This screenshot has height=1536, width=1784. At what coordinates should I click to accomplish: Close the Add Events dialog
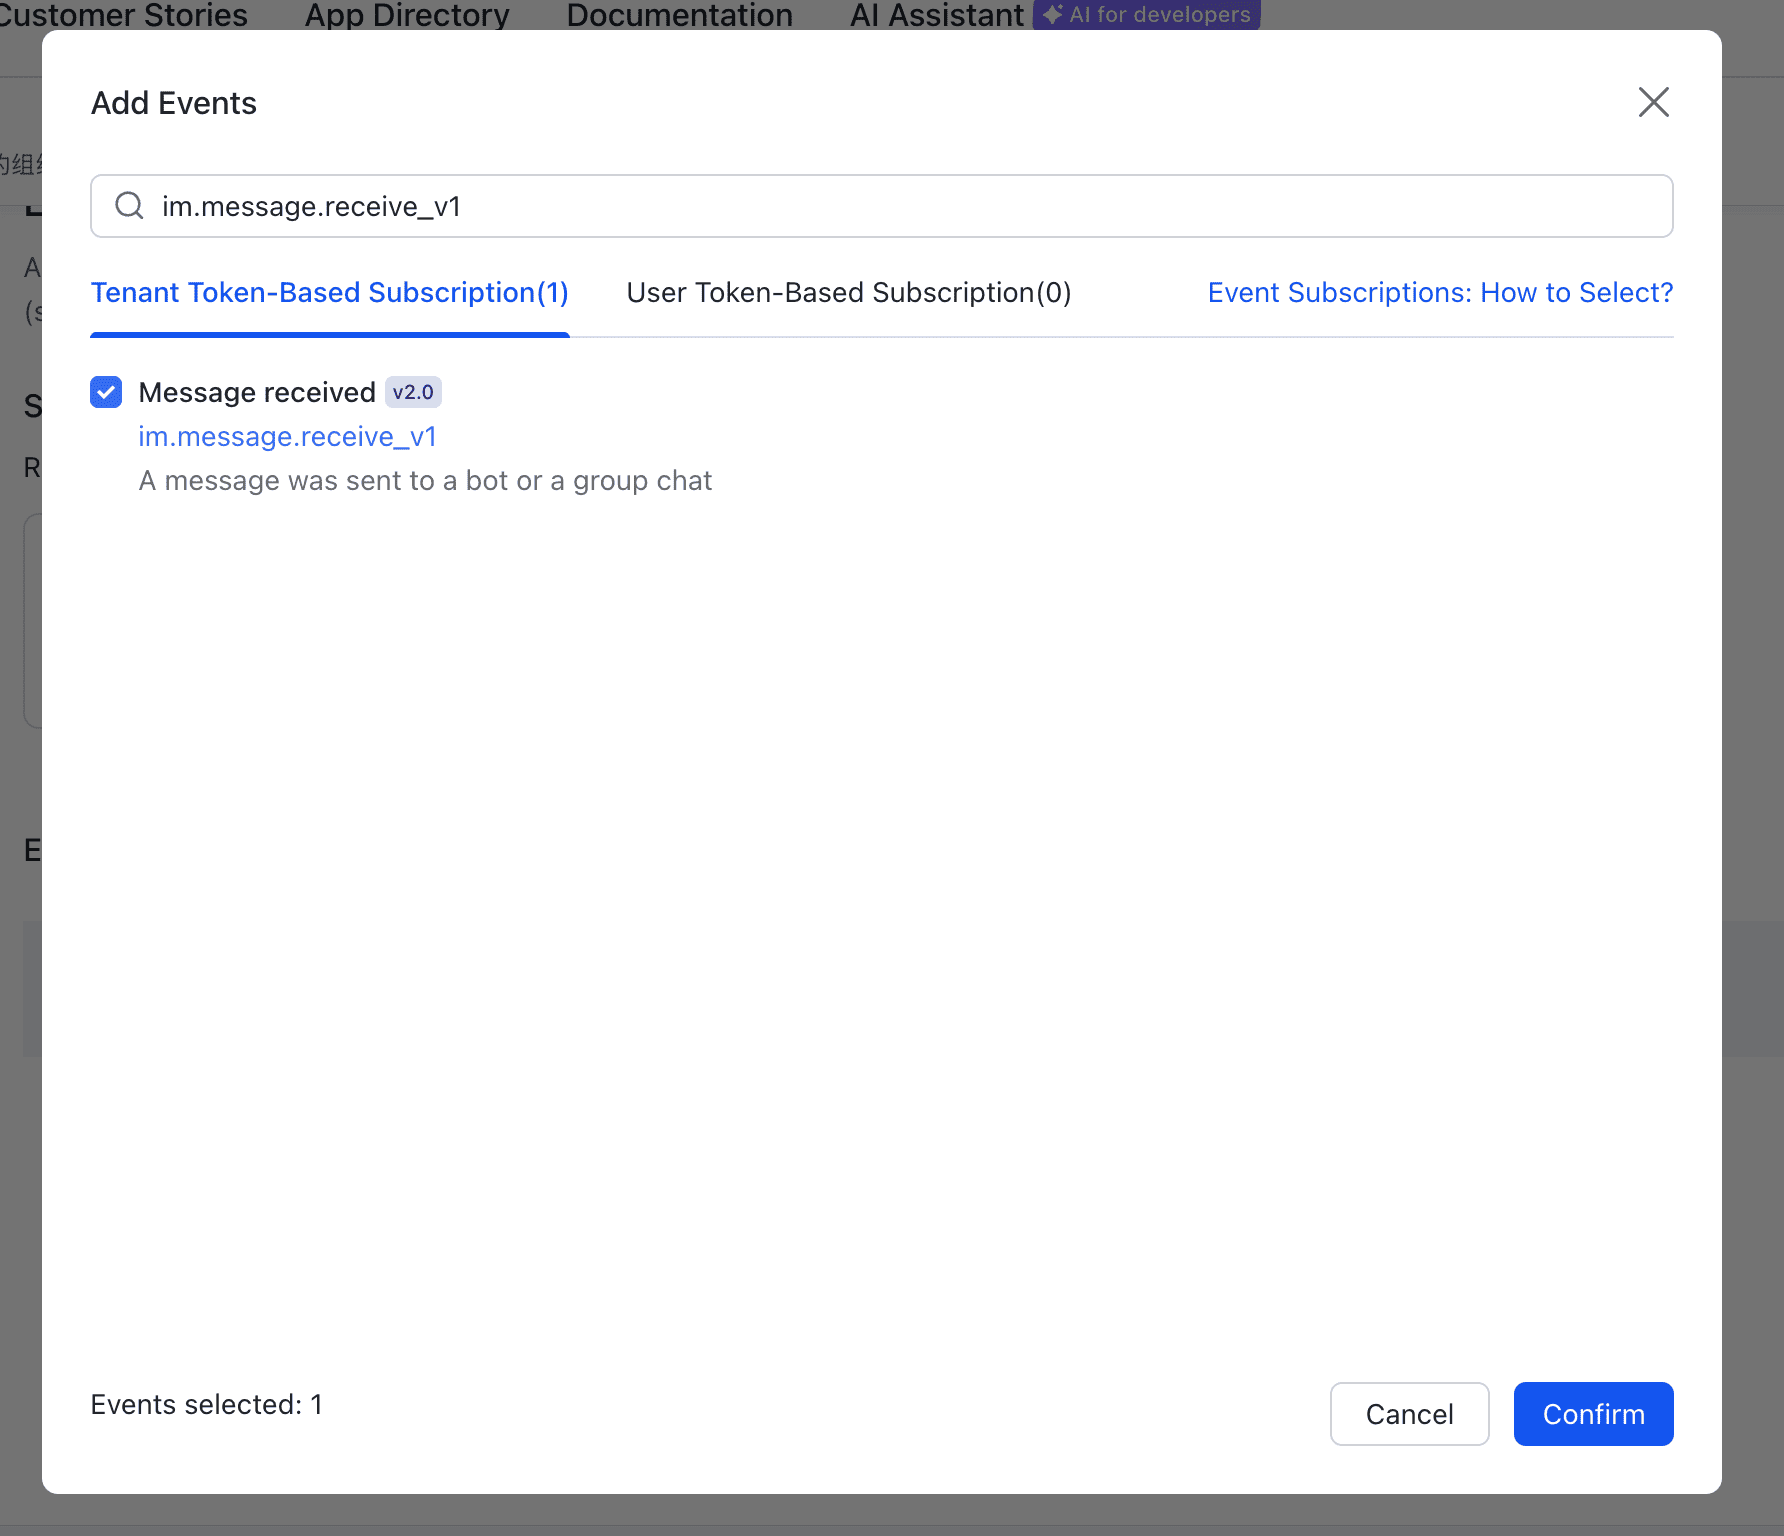tap(1653, 102)
